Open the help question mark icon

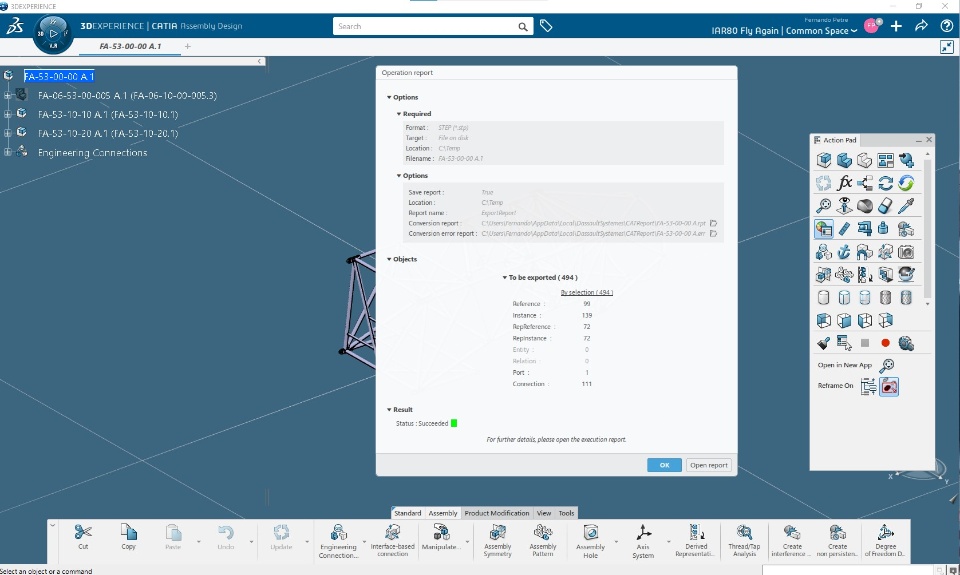click(947, 26)
